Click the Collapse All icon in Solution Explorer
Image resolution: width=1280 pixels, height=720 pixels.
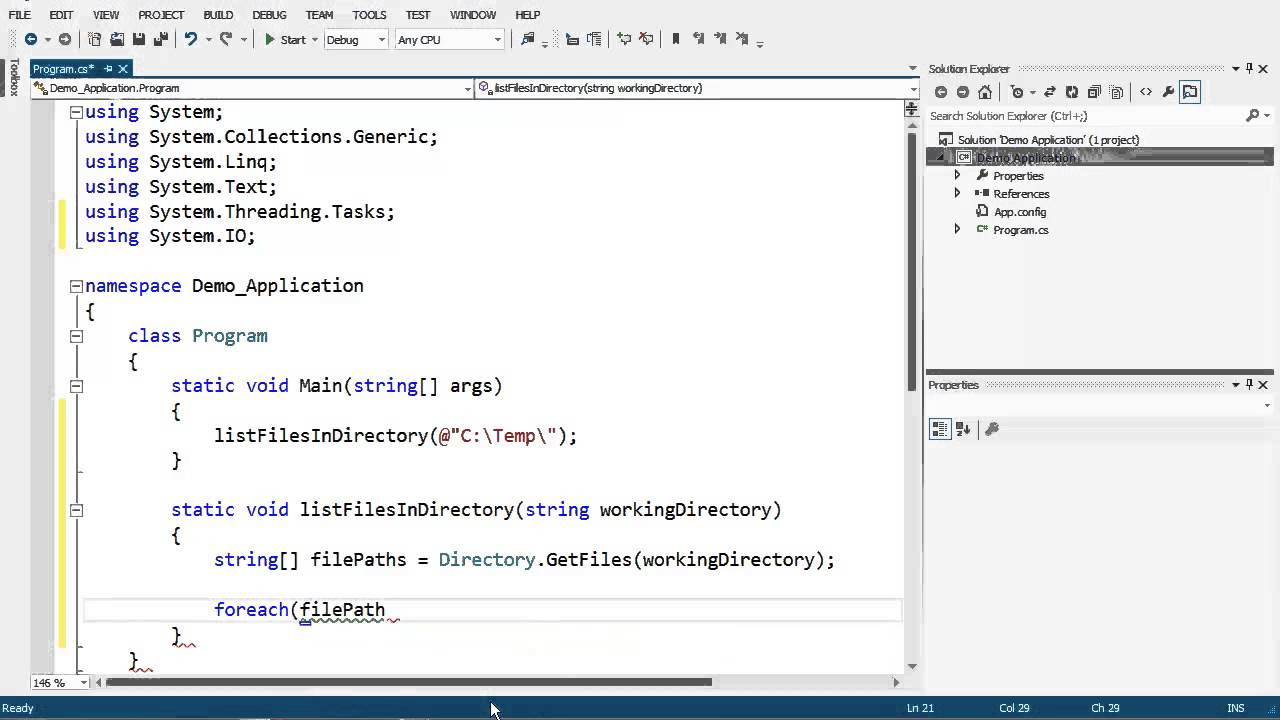coord(1094,92)
